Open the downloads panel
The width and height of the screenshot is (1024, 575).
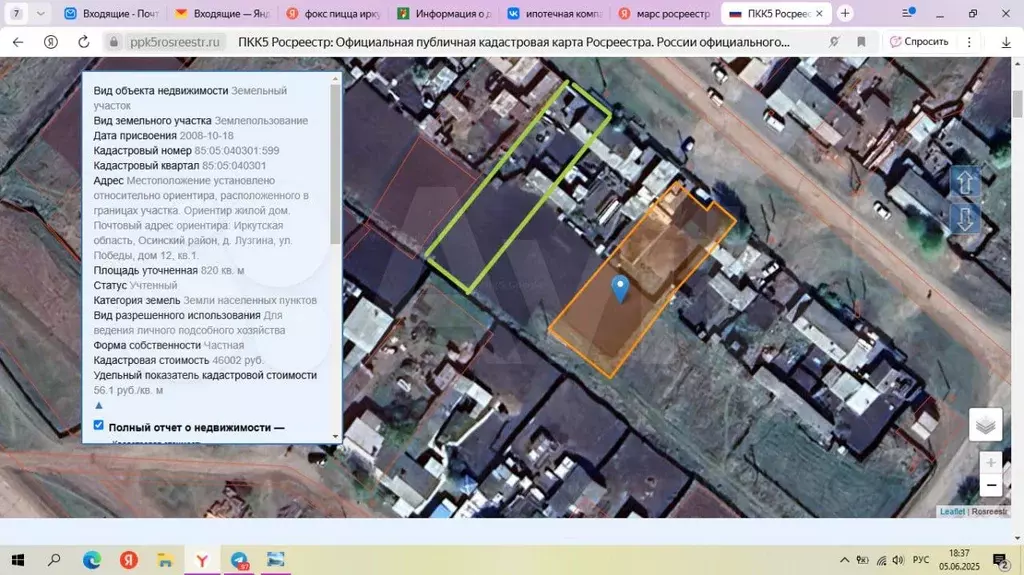tap(1006, 42)
